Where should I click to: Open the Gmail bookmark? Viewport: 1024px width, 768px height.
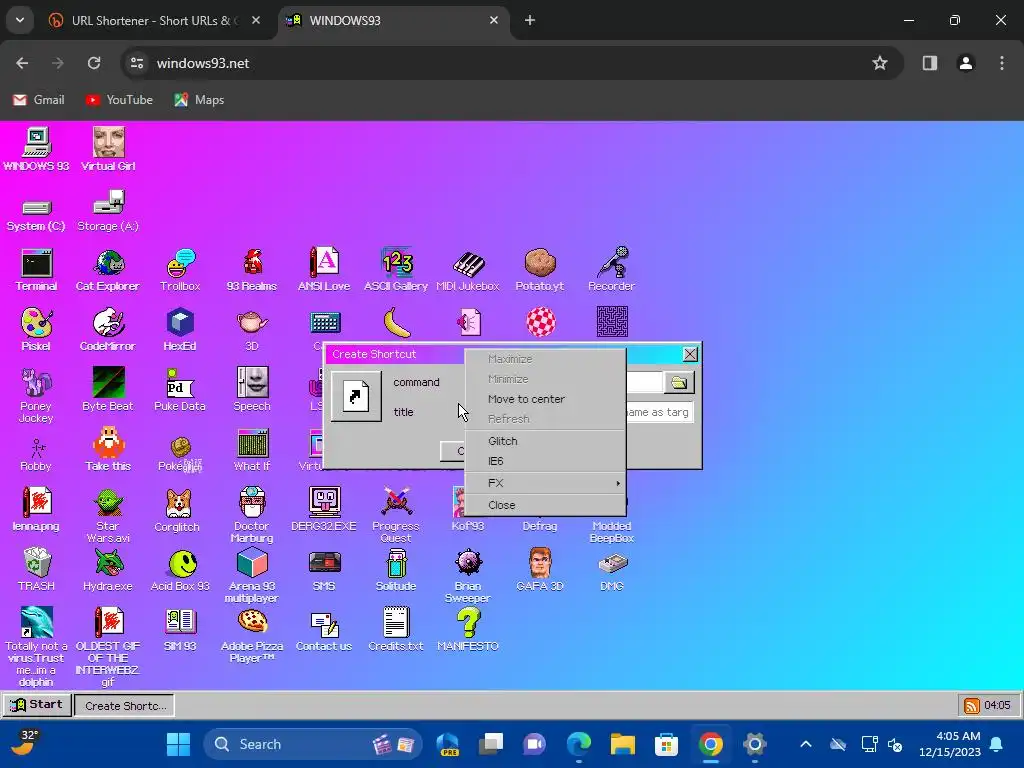click(39, 100)
